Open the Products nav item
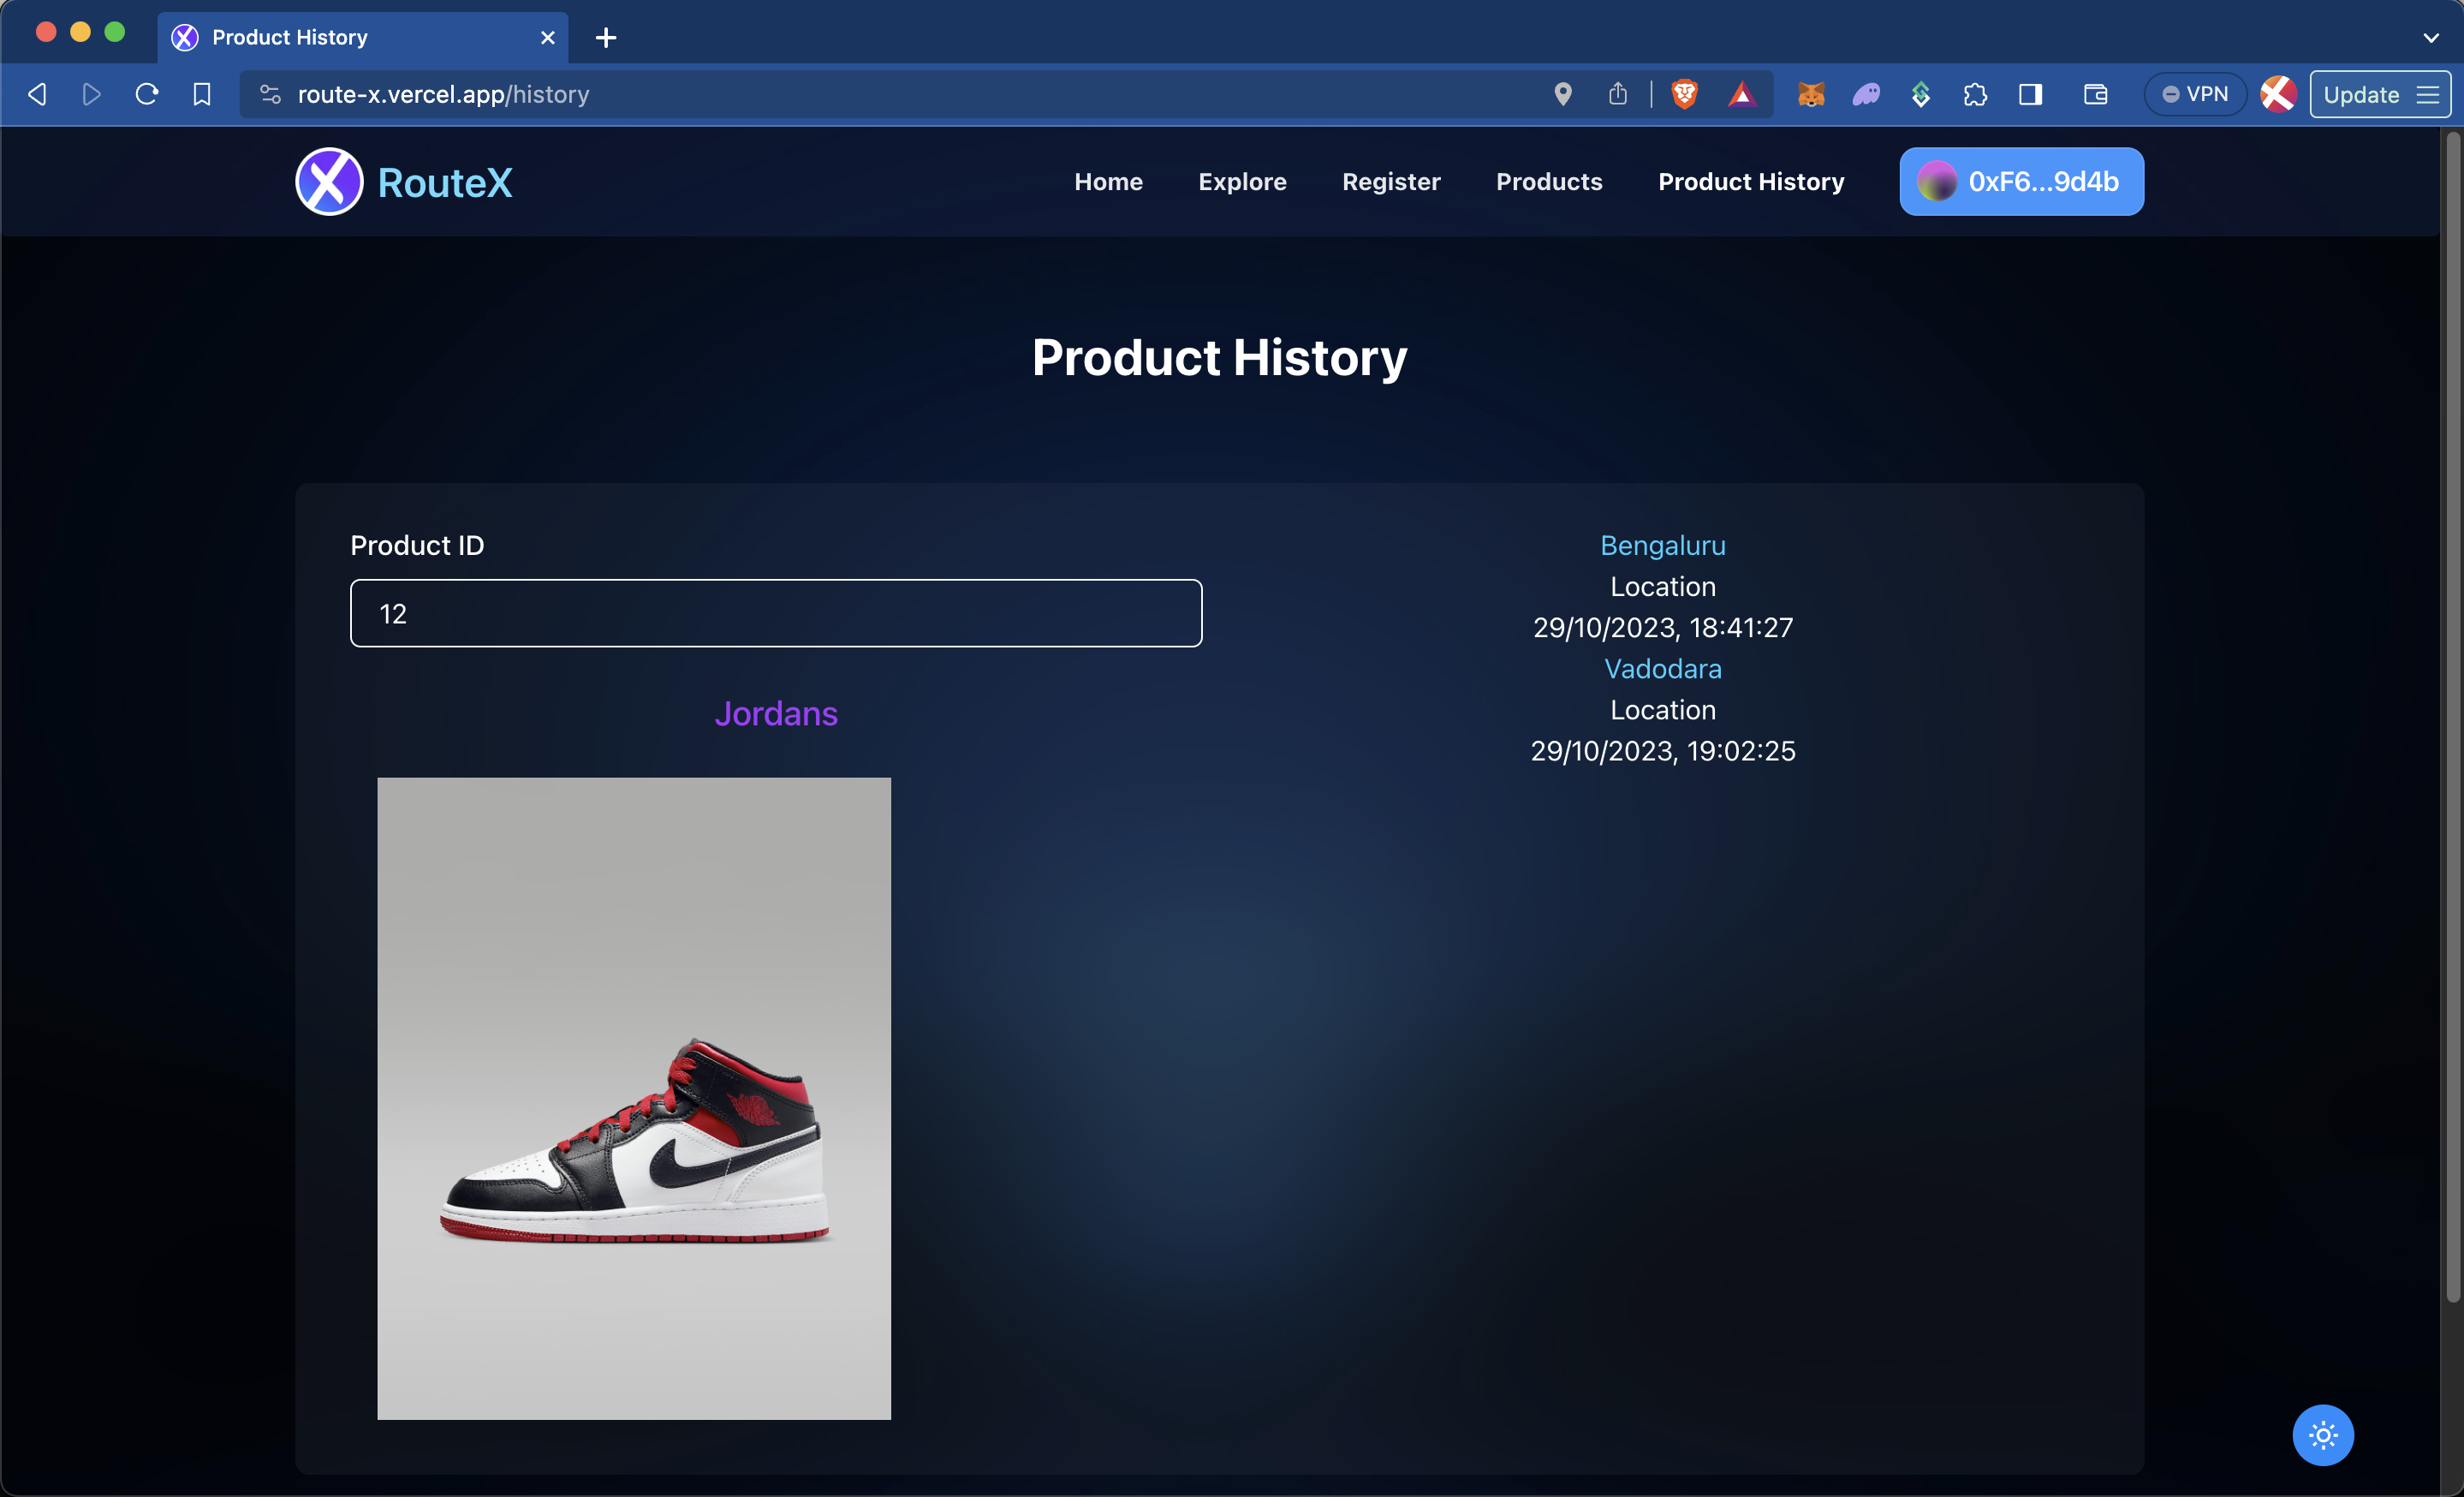This screenshot has height=1497, width=2464. [1548, 182]
